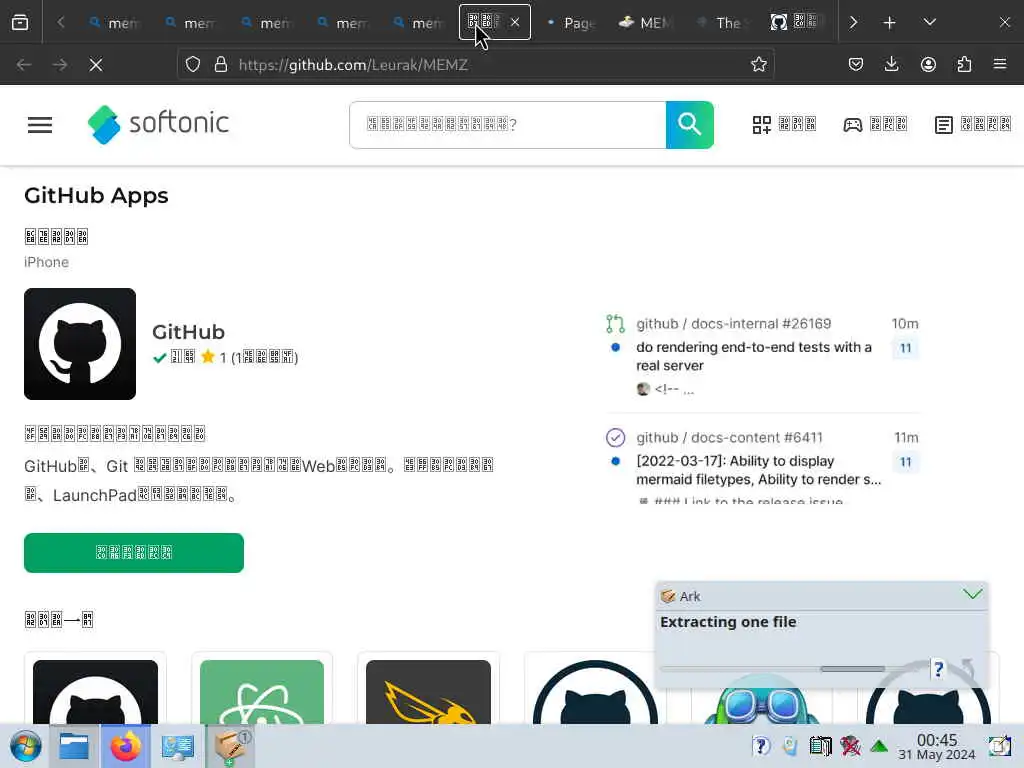Click the show desktop corner icon

pos(1000,746)
